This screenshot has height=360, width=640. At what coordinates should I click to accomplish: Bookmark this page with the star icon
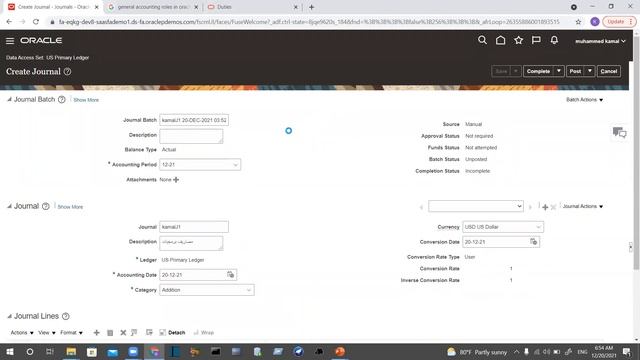coord(578,22)
